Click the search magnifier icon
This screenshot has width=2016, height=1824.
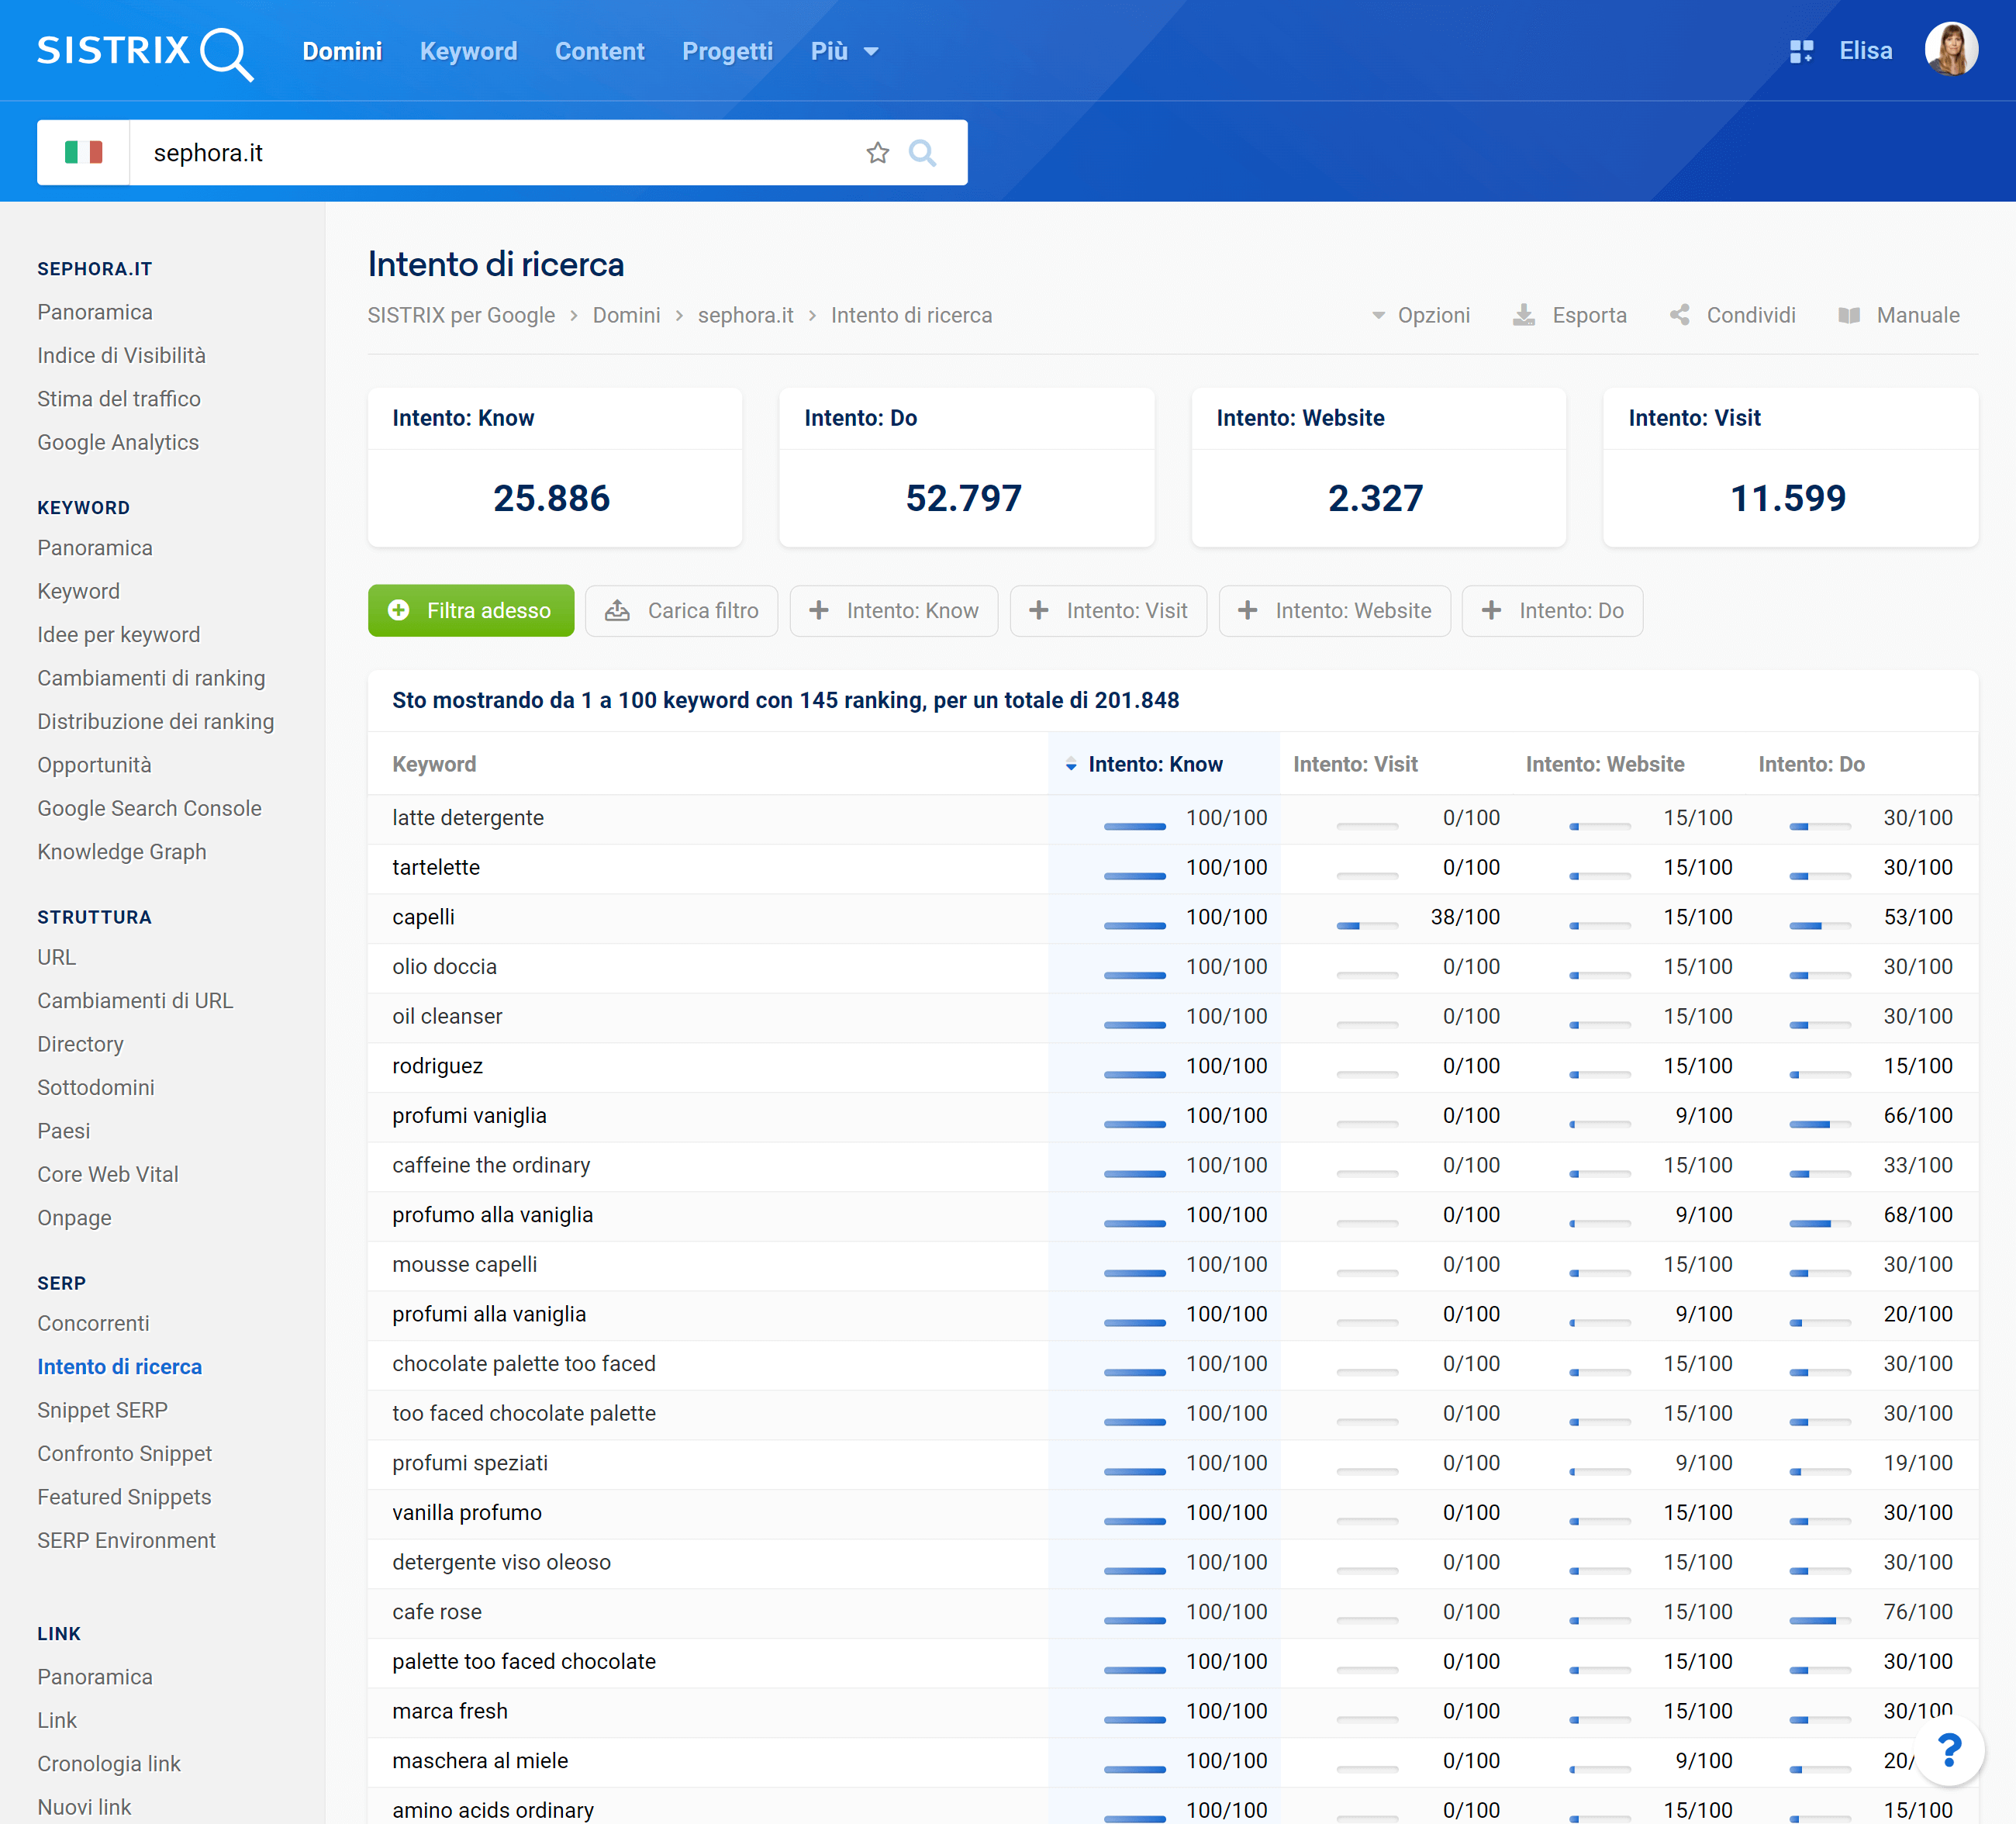click(922, 152)
